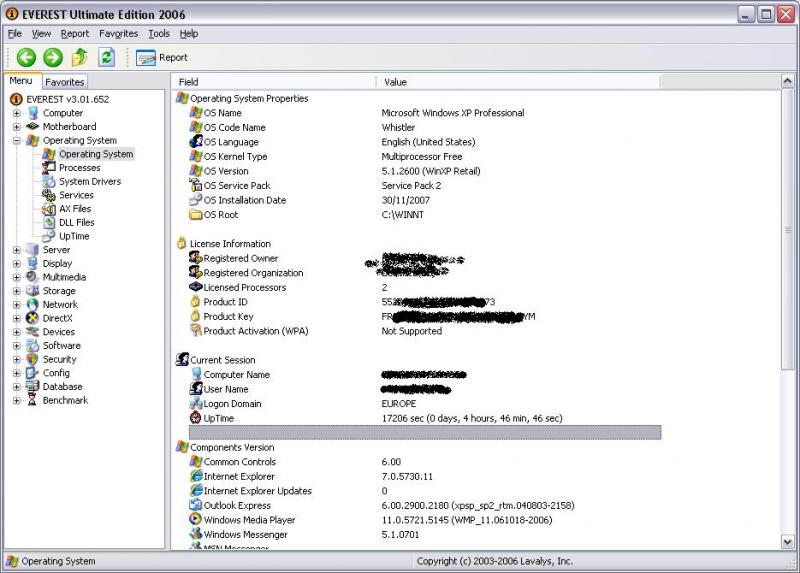Click the Security shield icon
This screenshot has width=800, height=573.
(33, 359)
